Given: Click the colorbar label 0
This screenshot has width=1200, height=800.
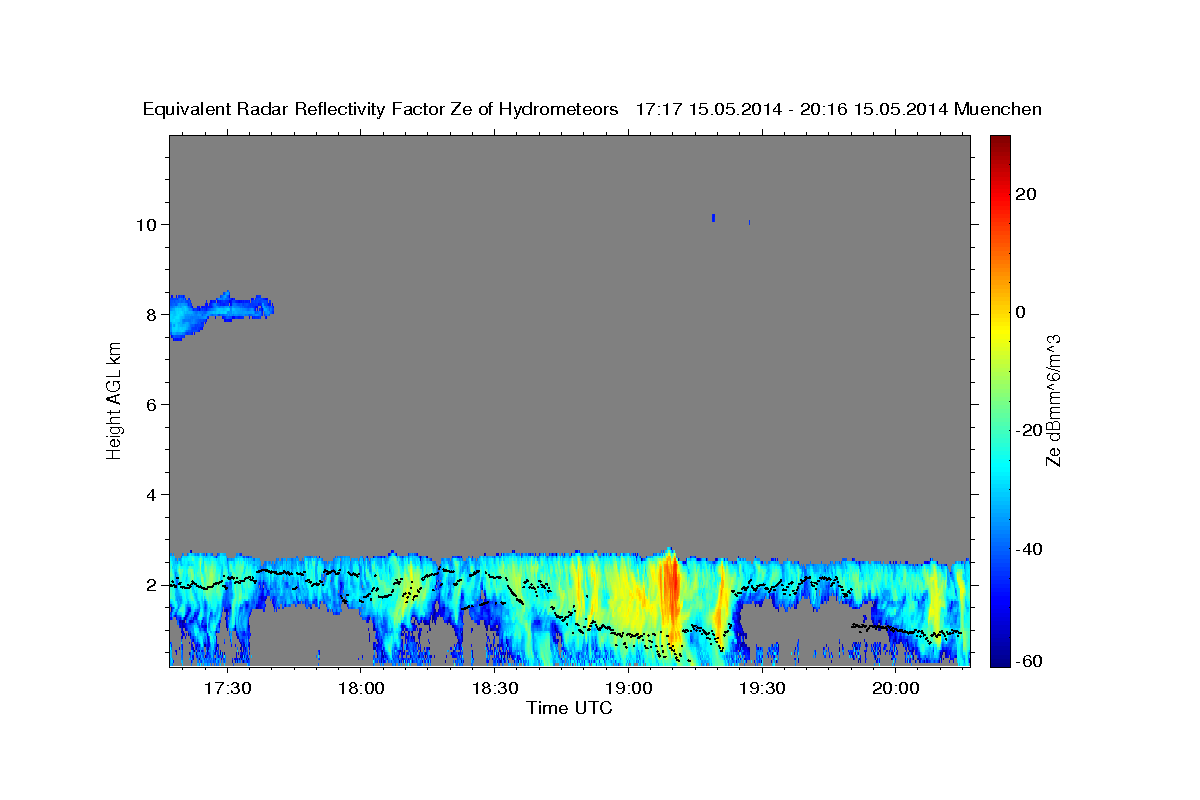Looking at the screenshot, I should [x=1021, y=312].
